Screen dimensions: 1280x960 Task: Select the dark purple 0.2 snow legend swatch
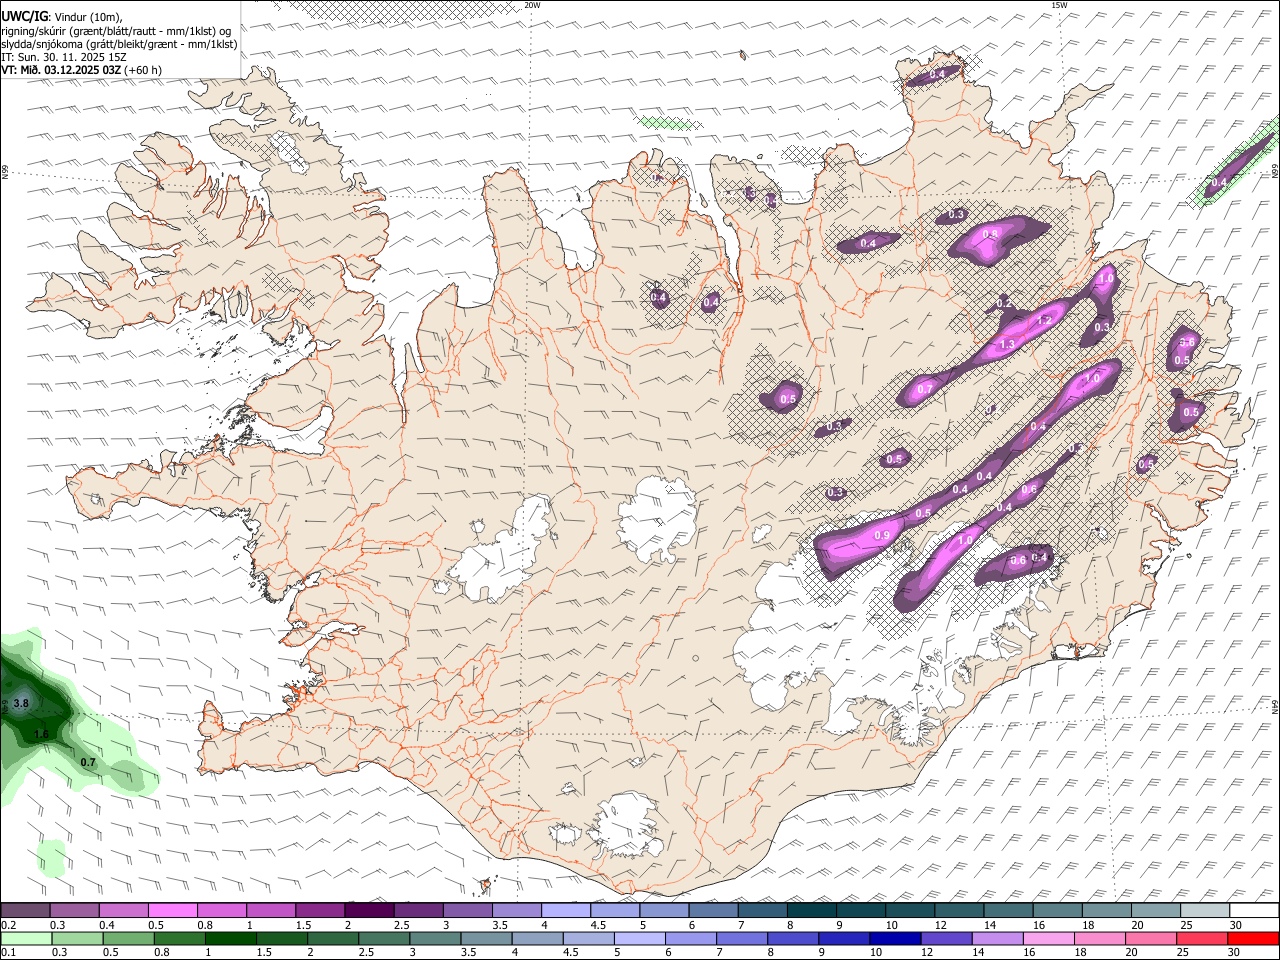tap(25, 910)
